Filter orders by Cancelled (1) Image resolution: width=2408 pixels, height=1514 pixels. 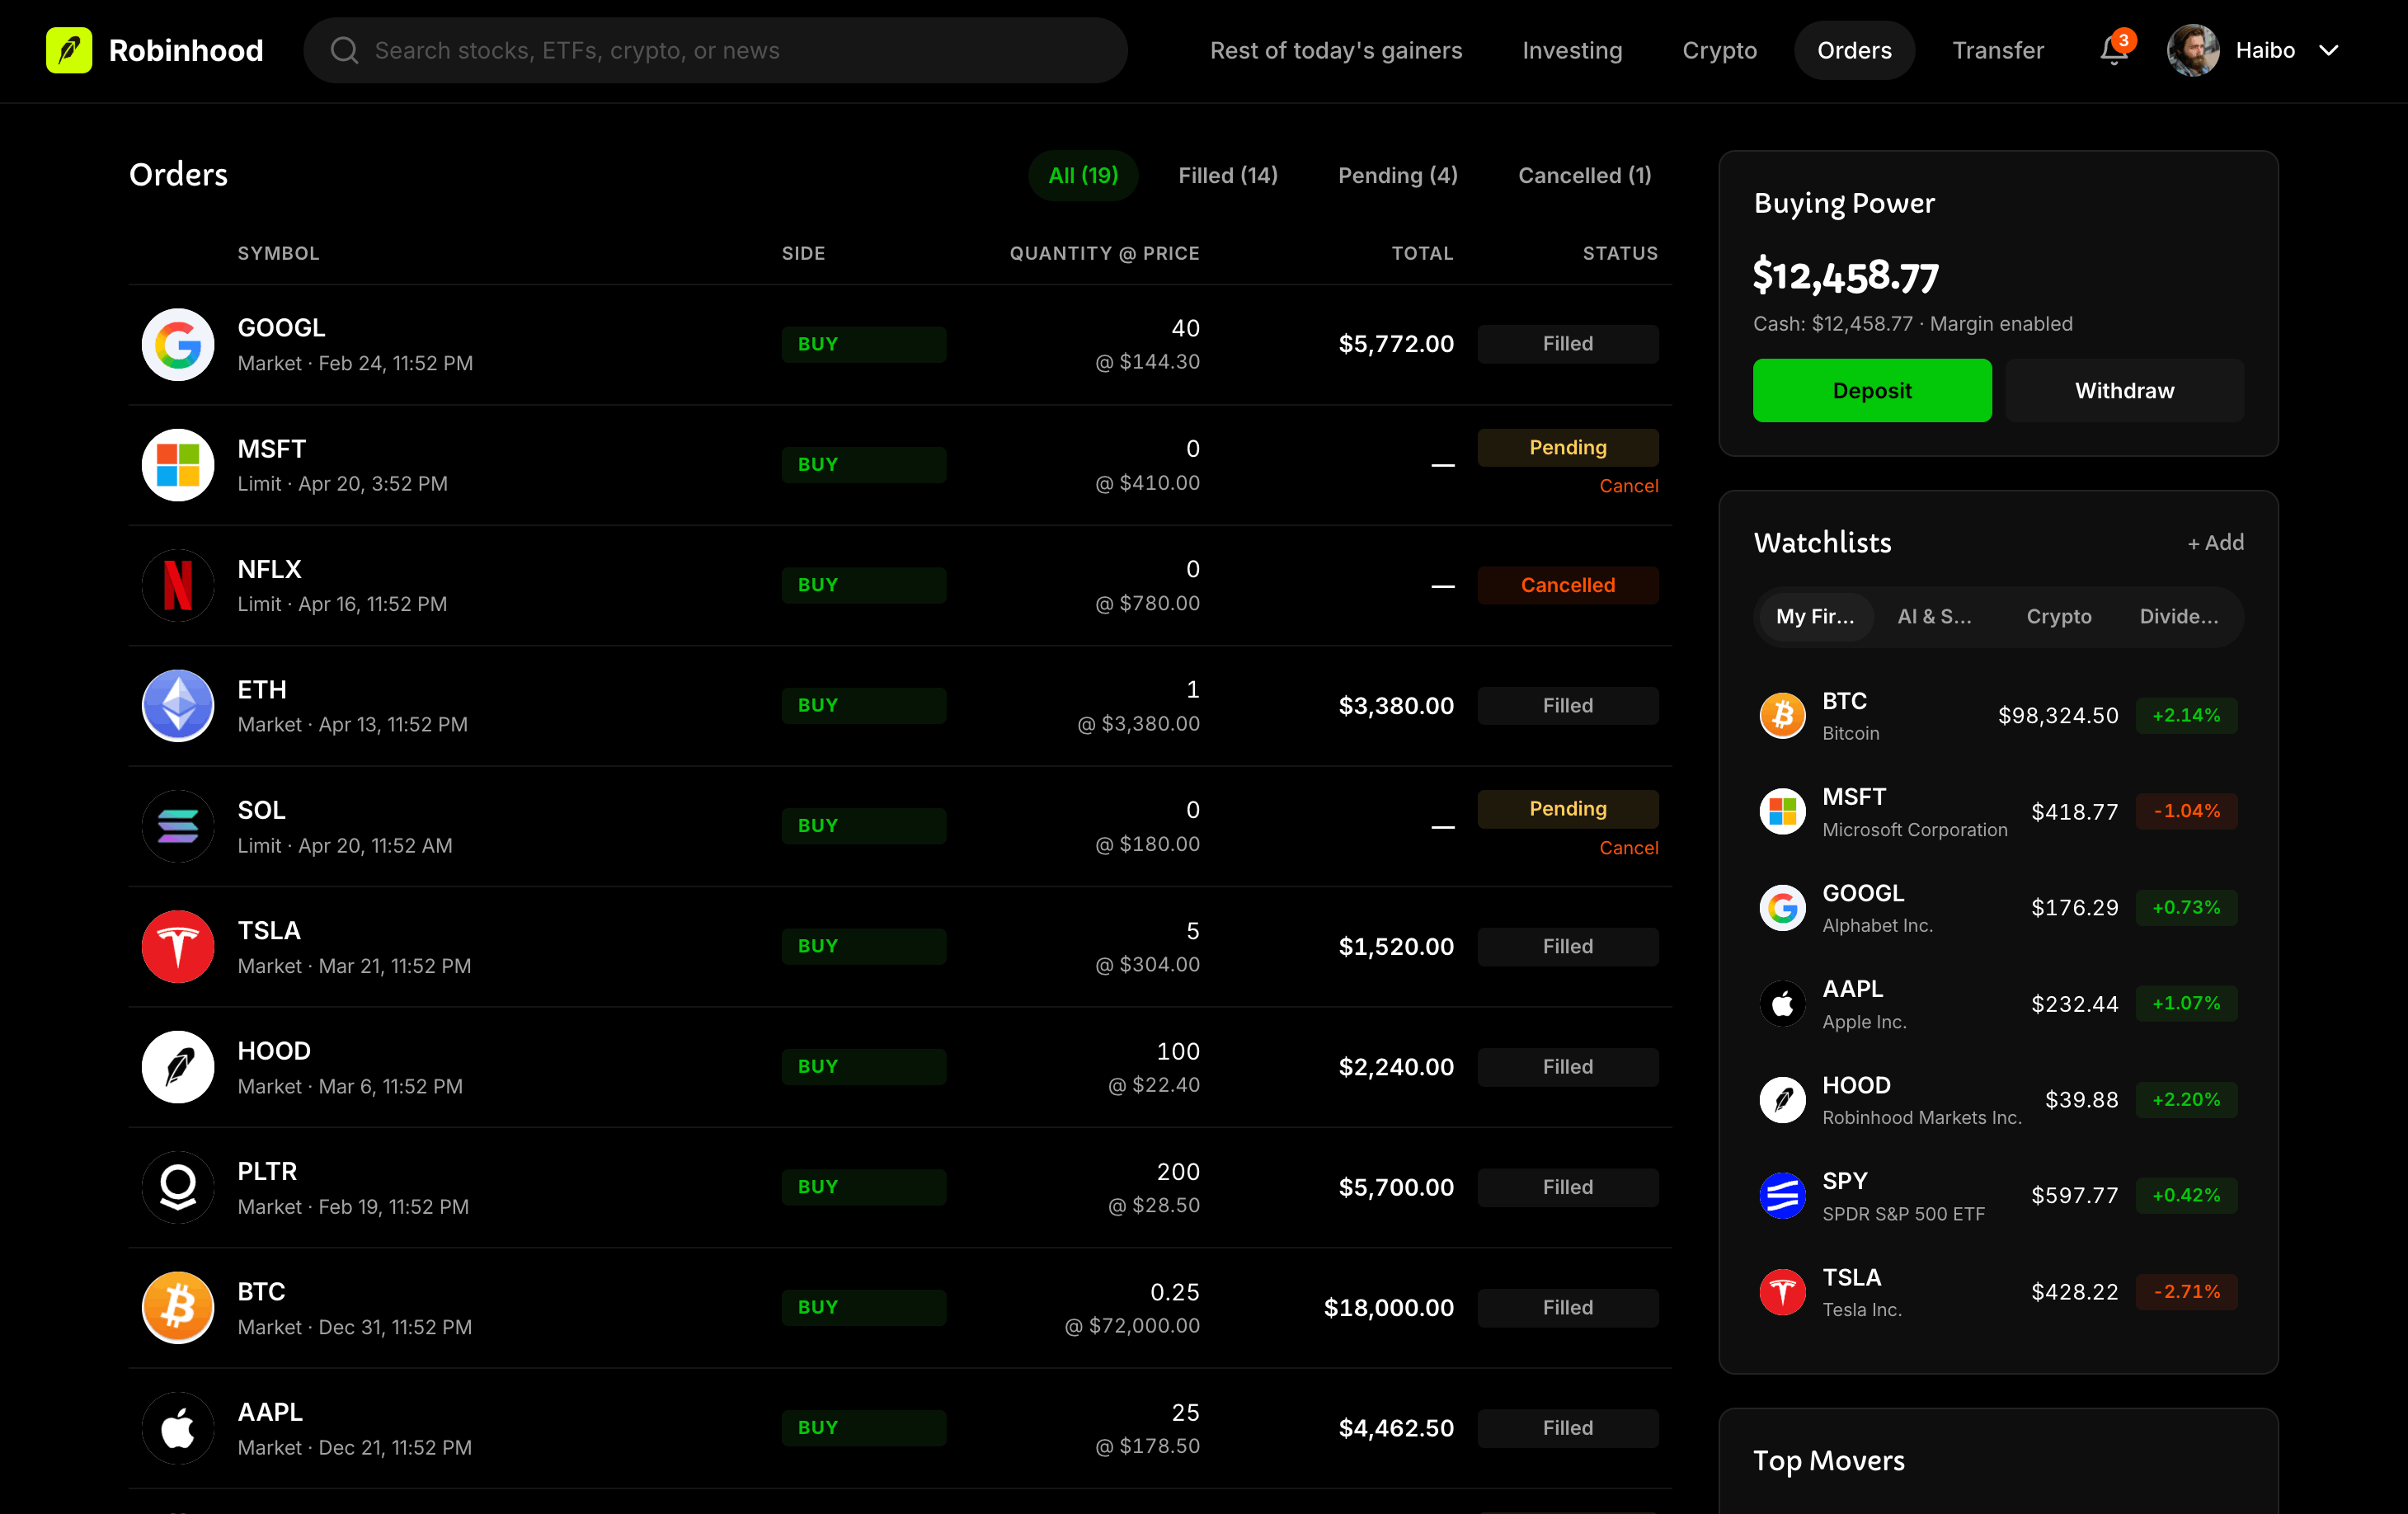[1584, 176]
